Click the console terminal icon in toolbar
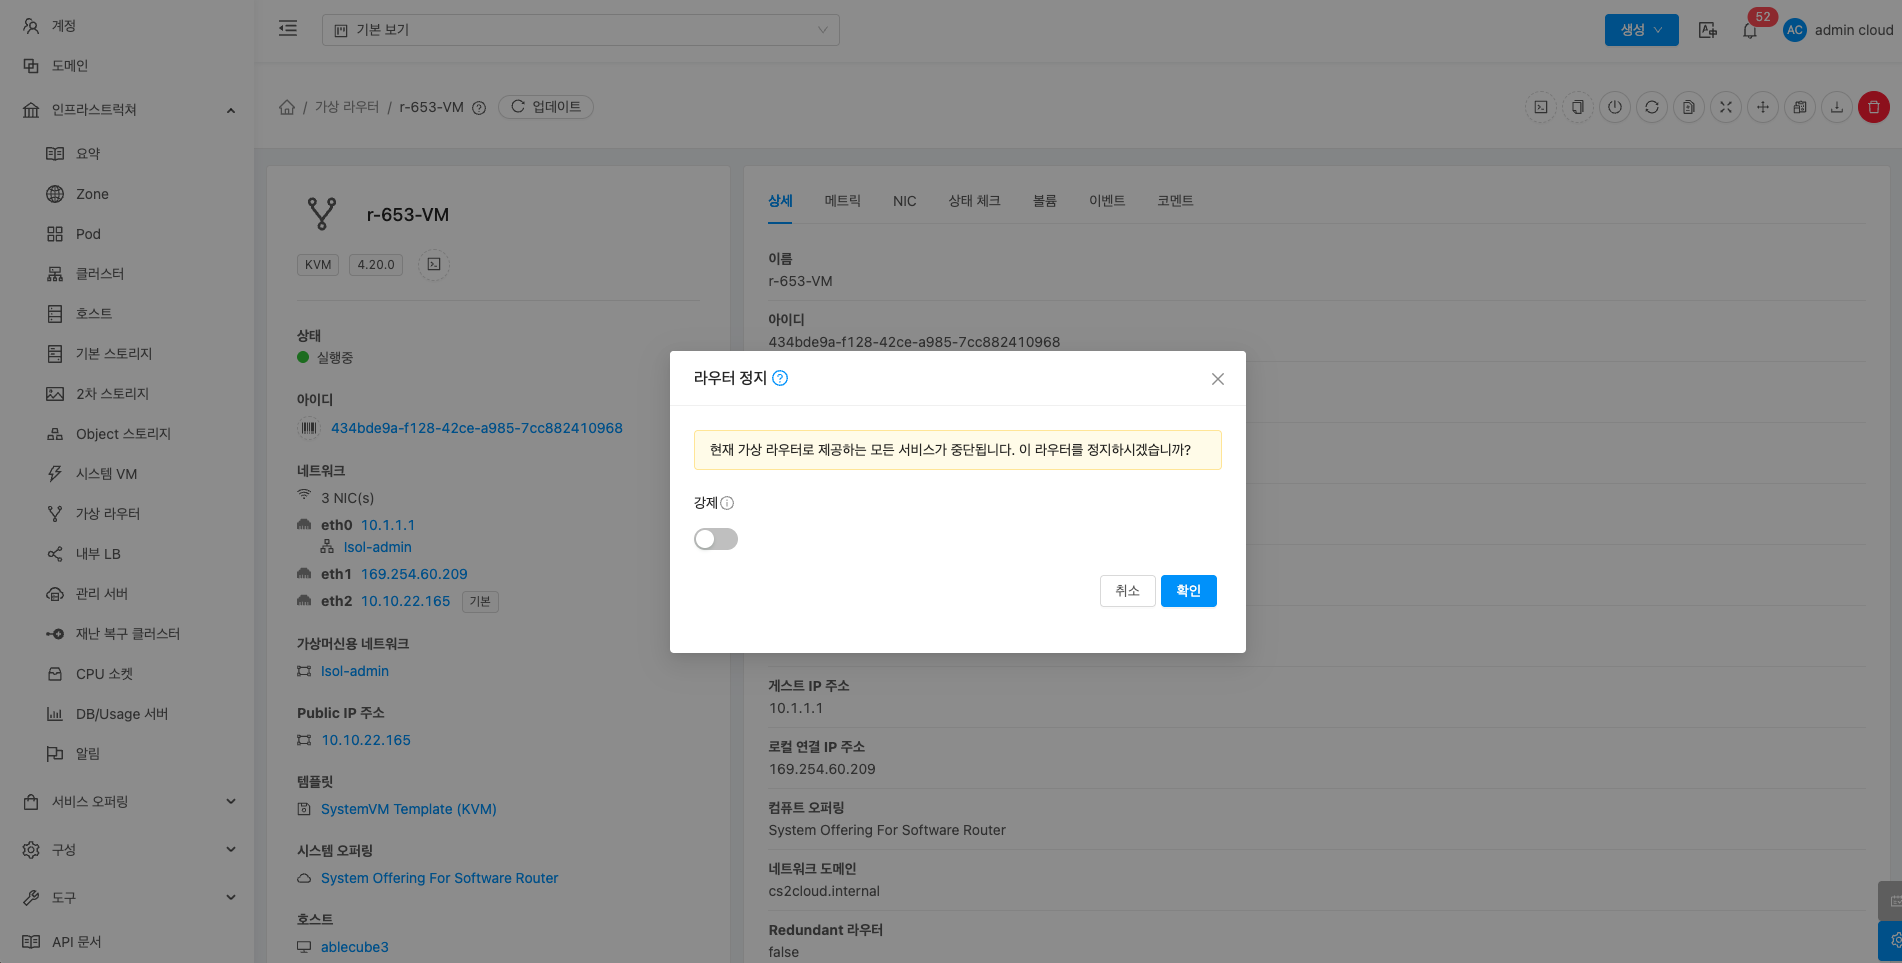The width and height of the screenshot is (1902, 963). [x=1541, y=107]
